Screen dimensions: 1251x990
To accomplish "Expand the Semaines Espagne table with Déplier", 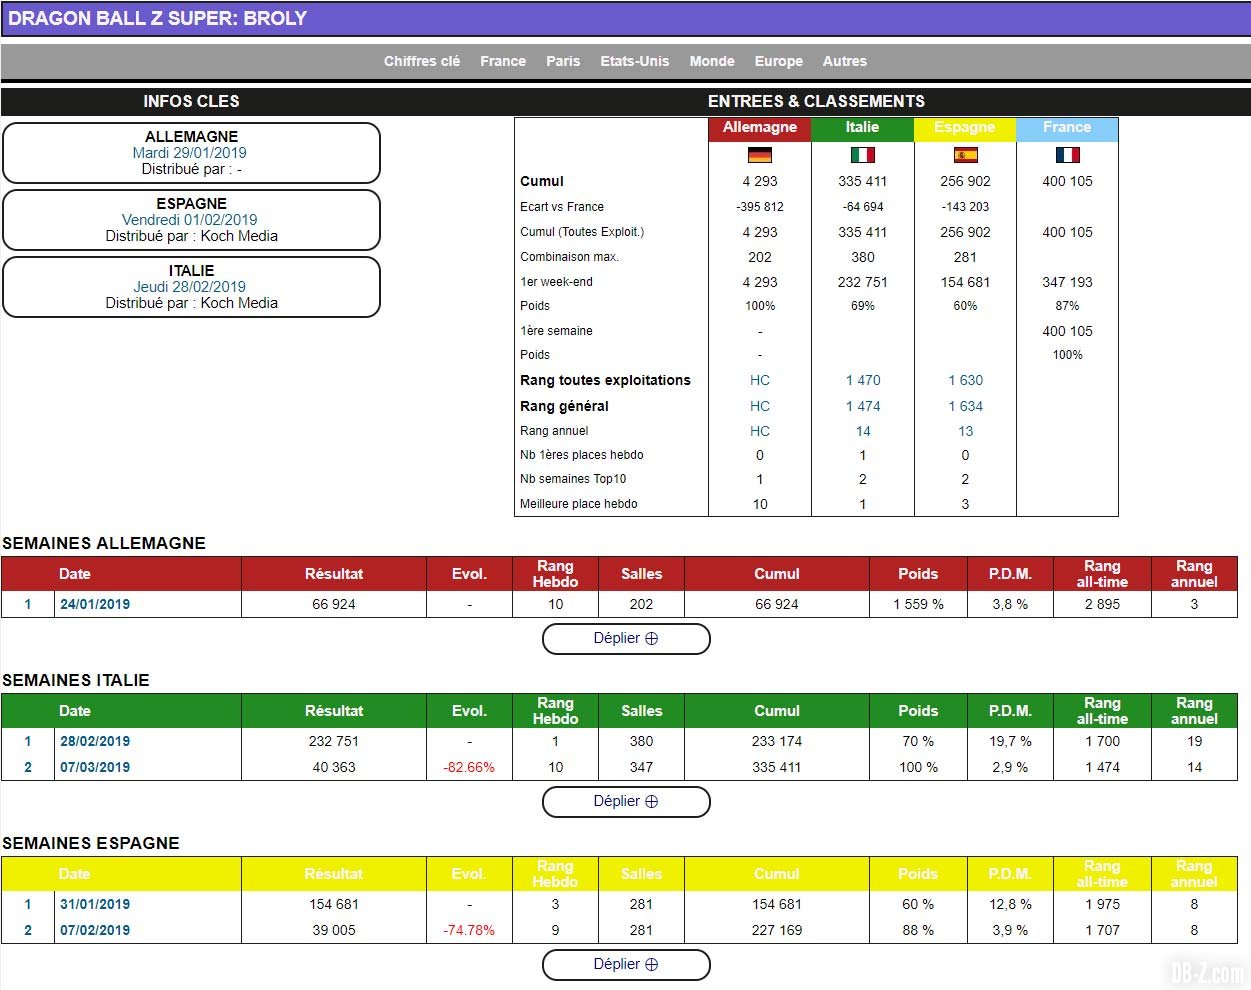I will [626, 964].
